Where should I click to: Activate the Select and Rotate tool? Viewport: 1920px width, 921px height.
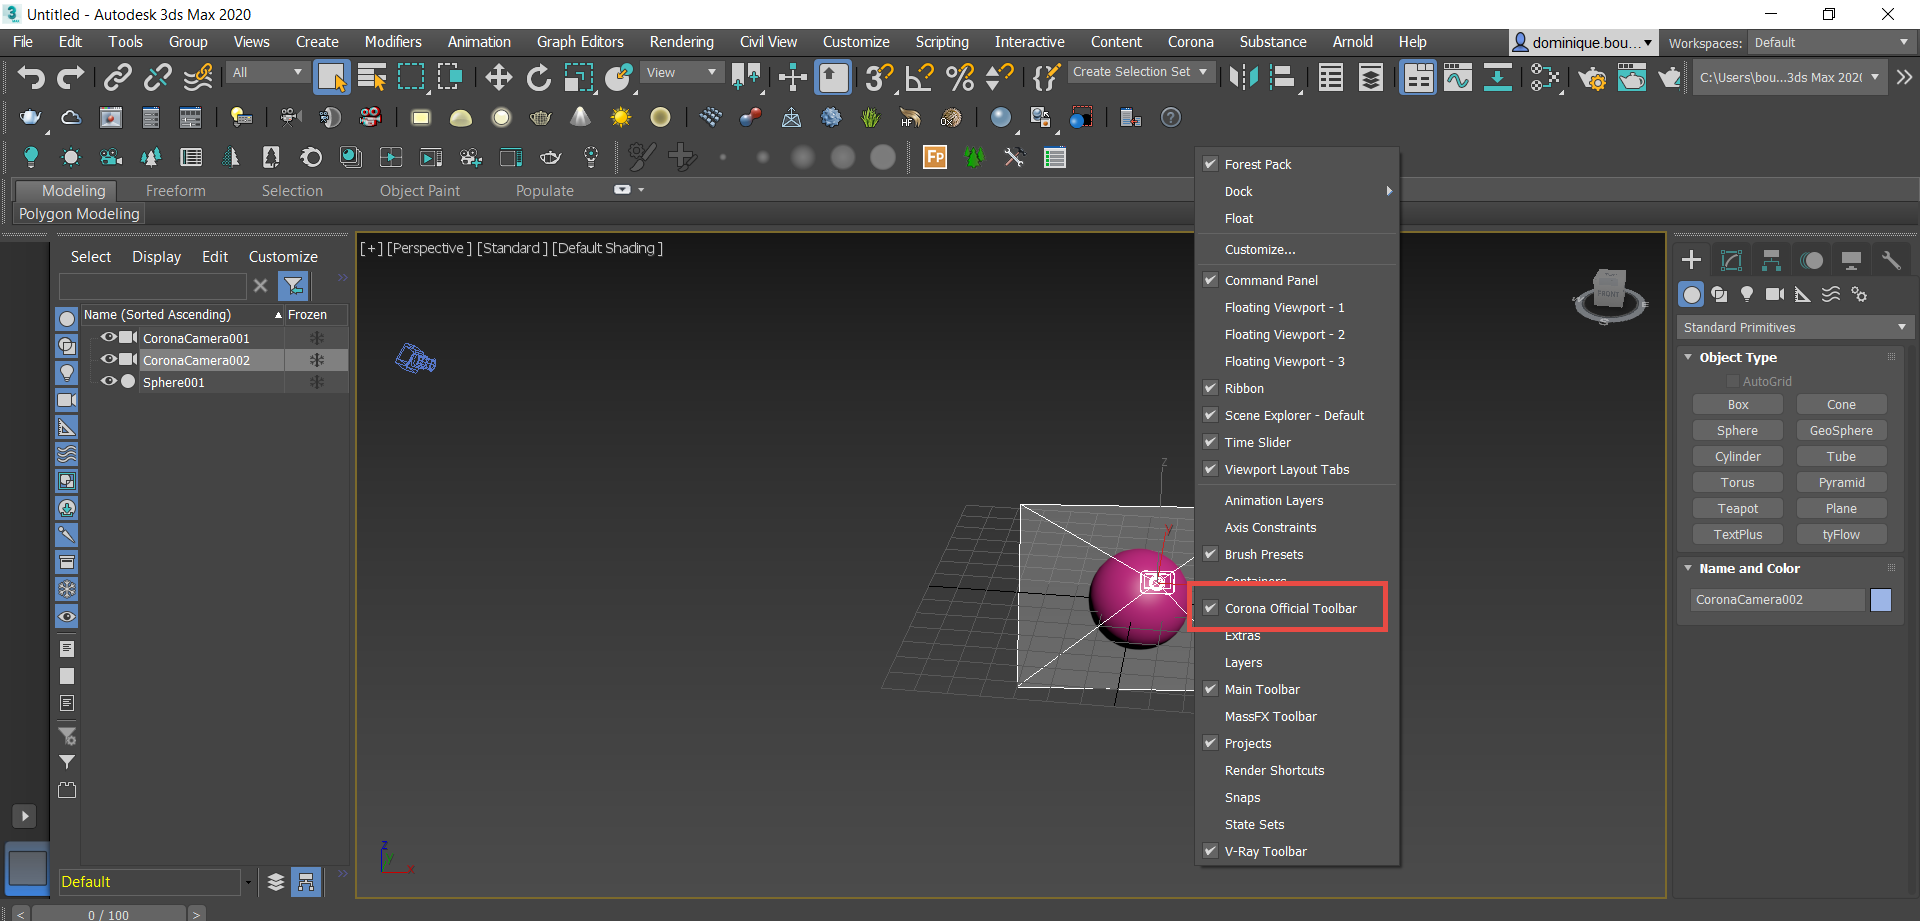538,77
